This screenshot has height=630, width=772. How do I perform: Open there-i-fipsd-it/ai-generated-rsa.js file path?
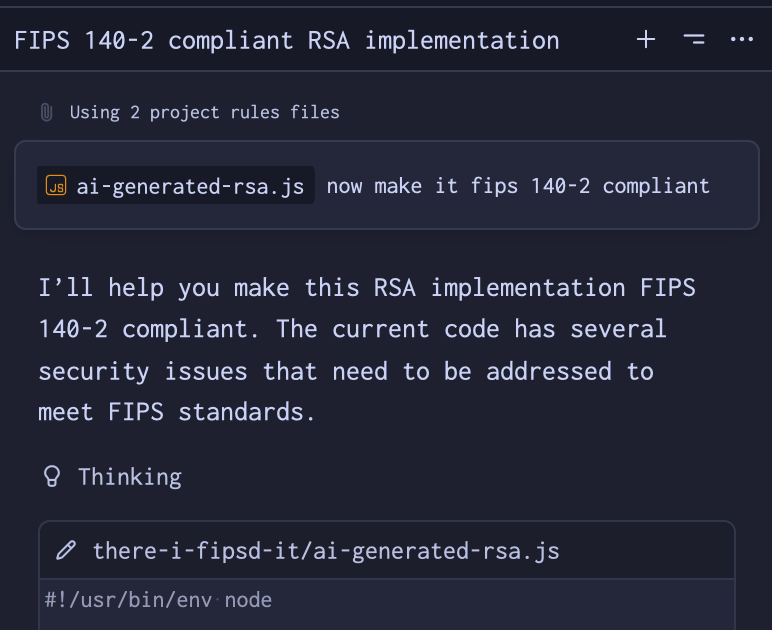tap(325, 550)
